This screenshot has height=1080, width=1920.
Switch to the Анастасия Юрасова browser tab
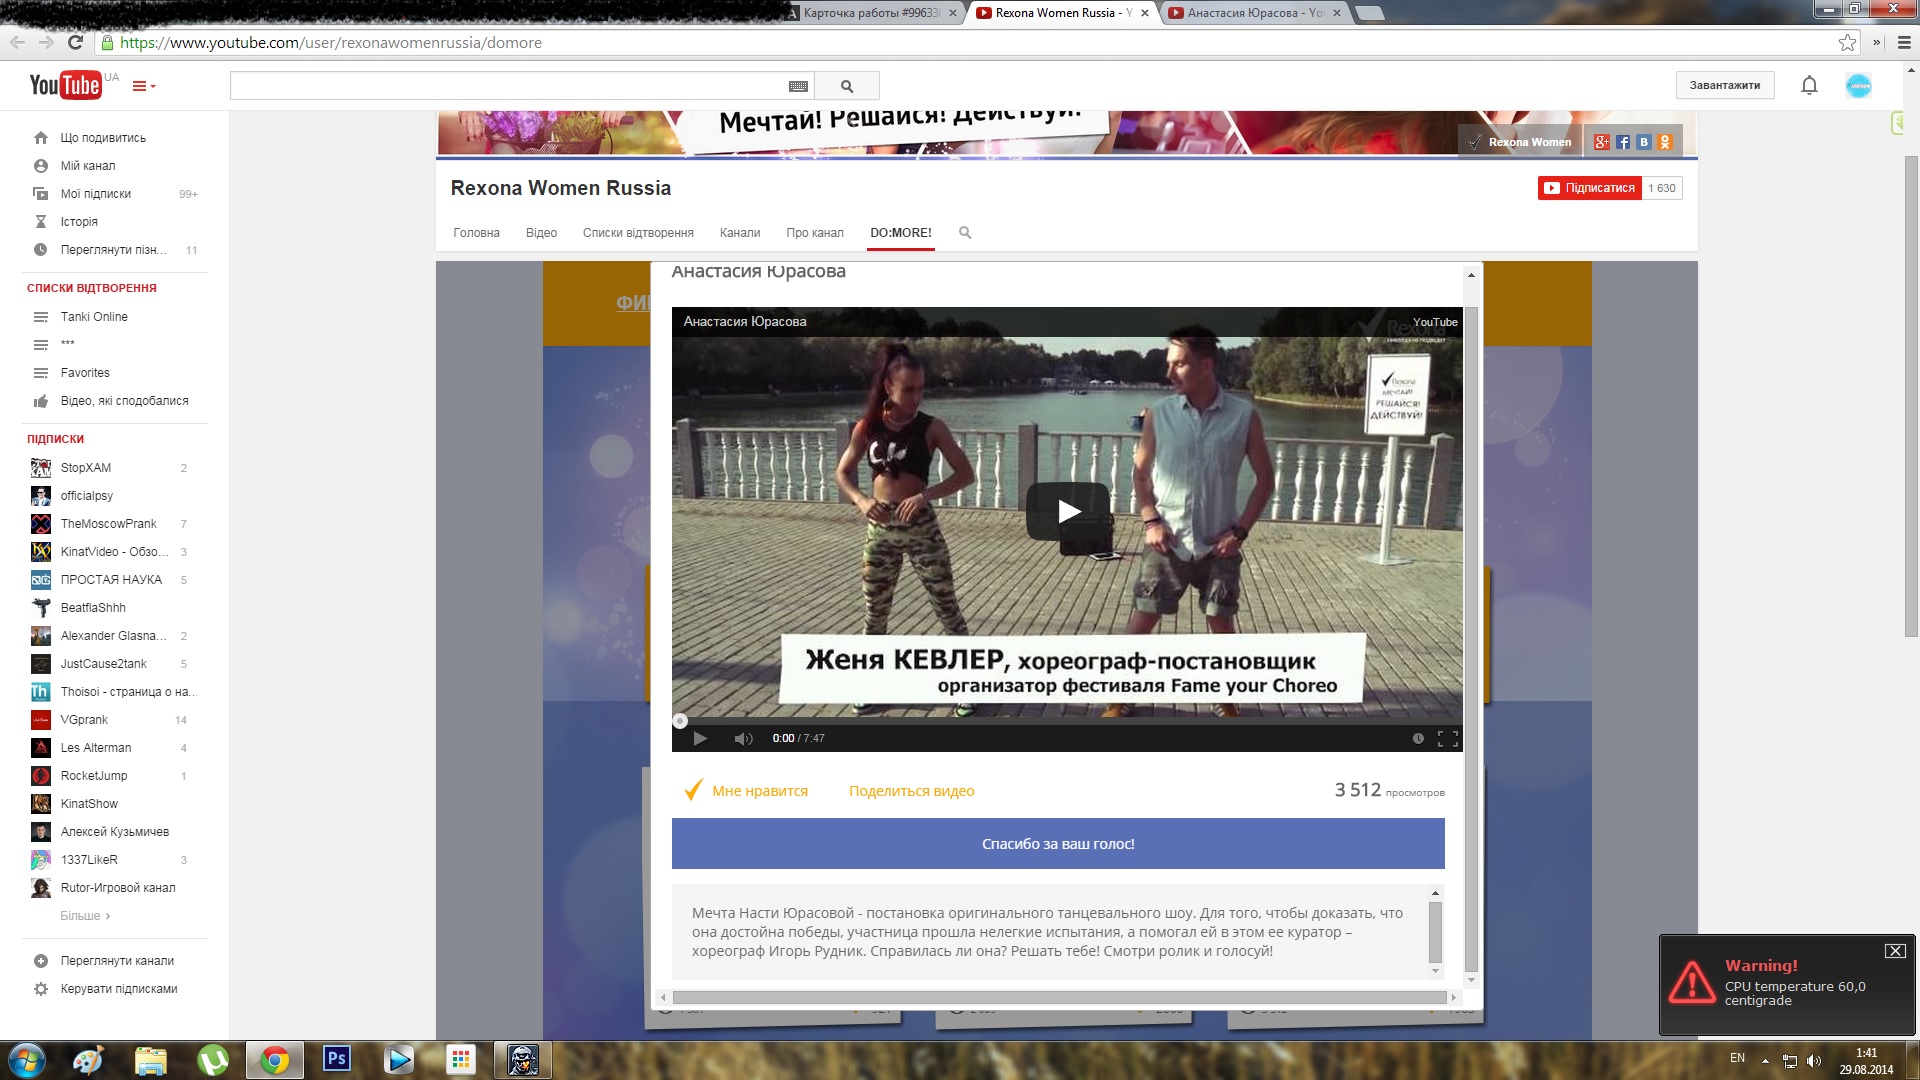coord(1255,13)
